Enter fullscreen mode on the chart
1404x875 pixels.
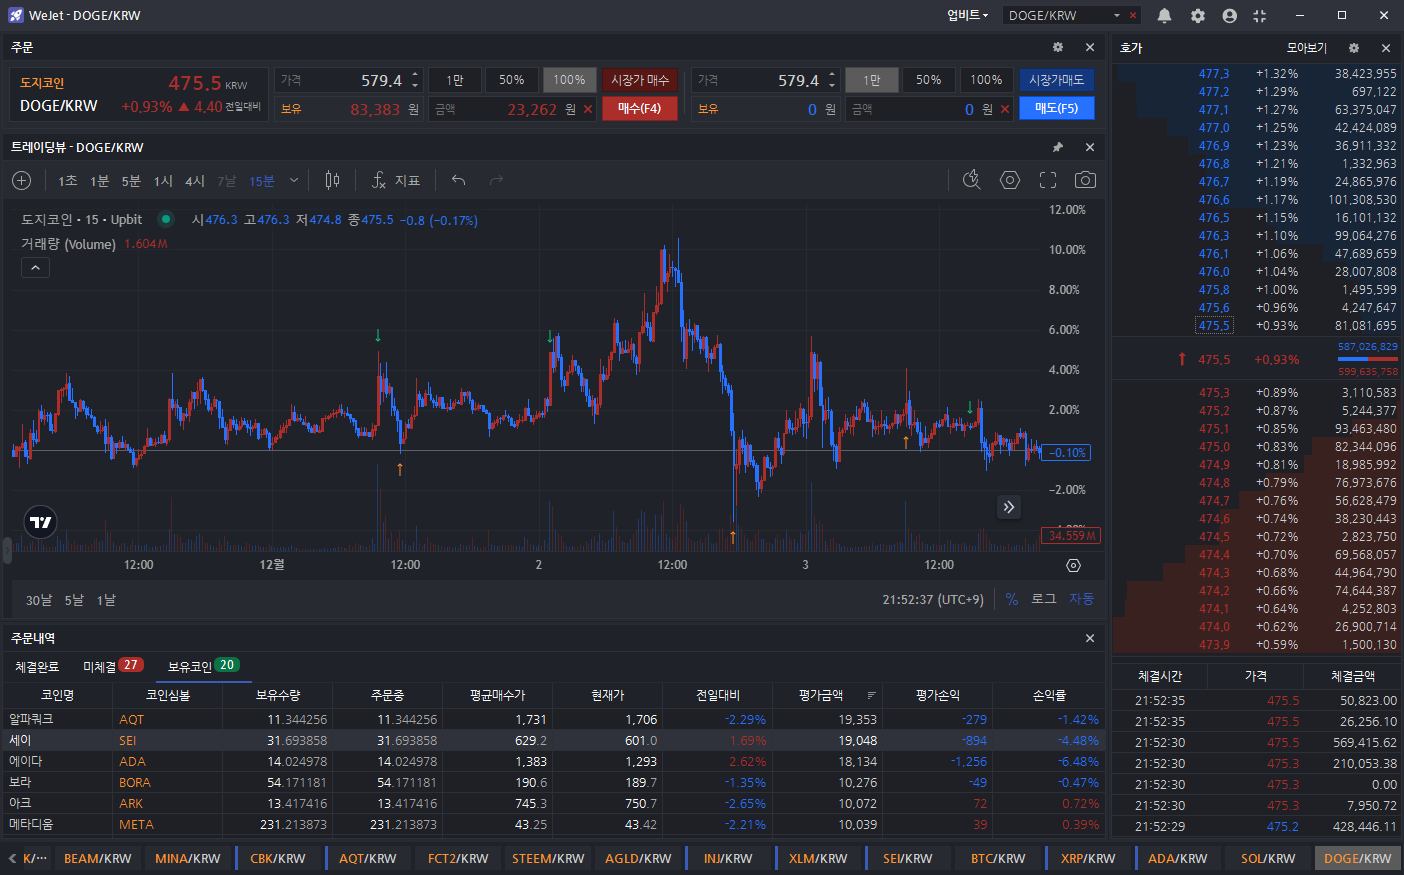coord(1047,180)
